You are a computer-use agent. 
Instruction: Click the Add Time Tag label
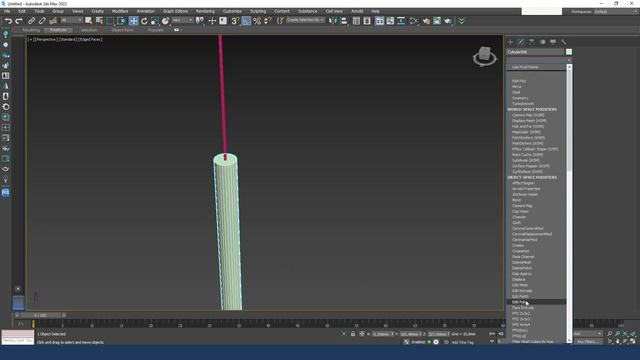[462, 342]
